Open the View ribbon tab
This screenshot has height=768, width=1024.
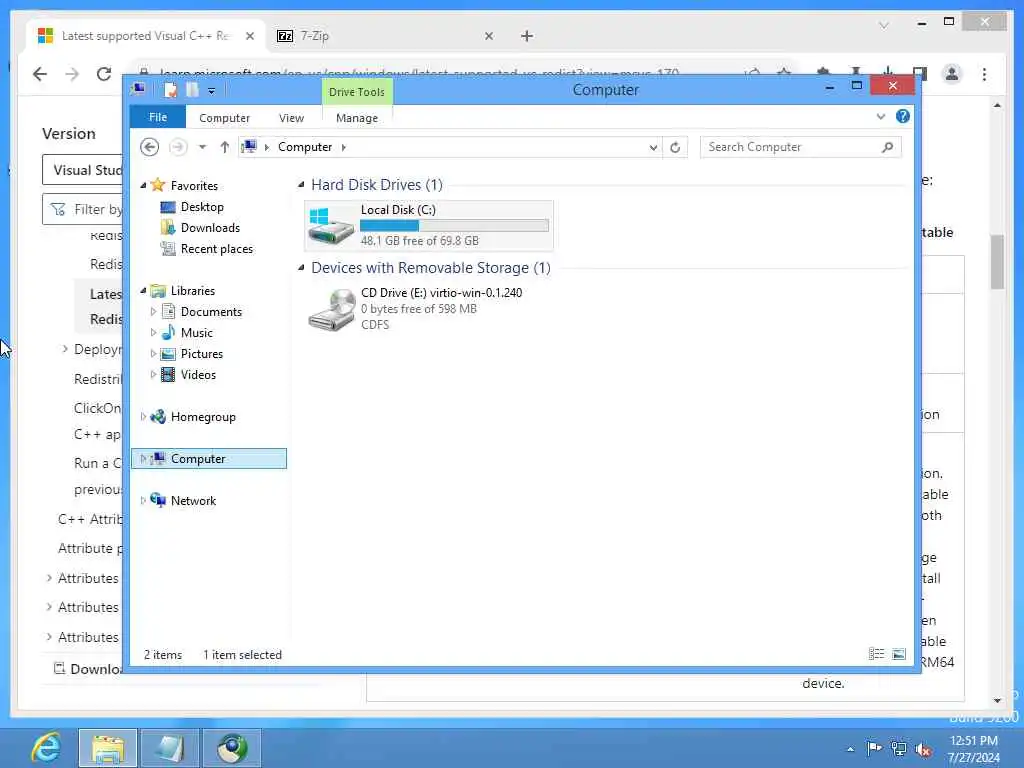point(291,118)
